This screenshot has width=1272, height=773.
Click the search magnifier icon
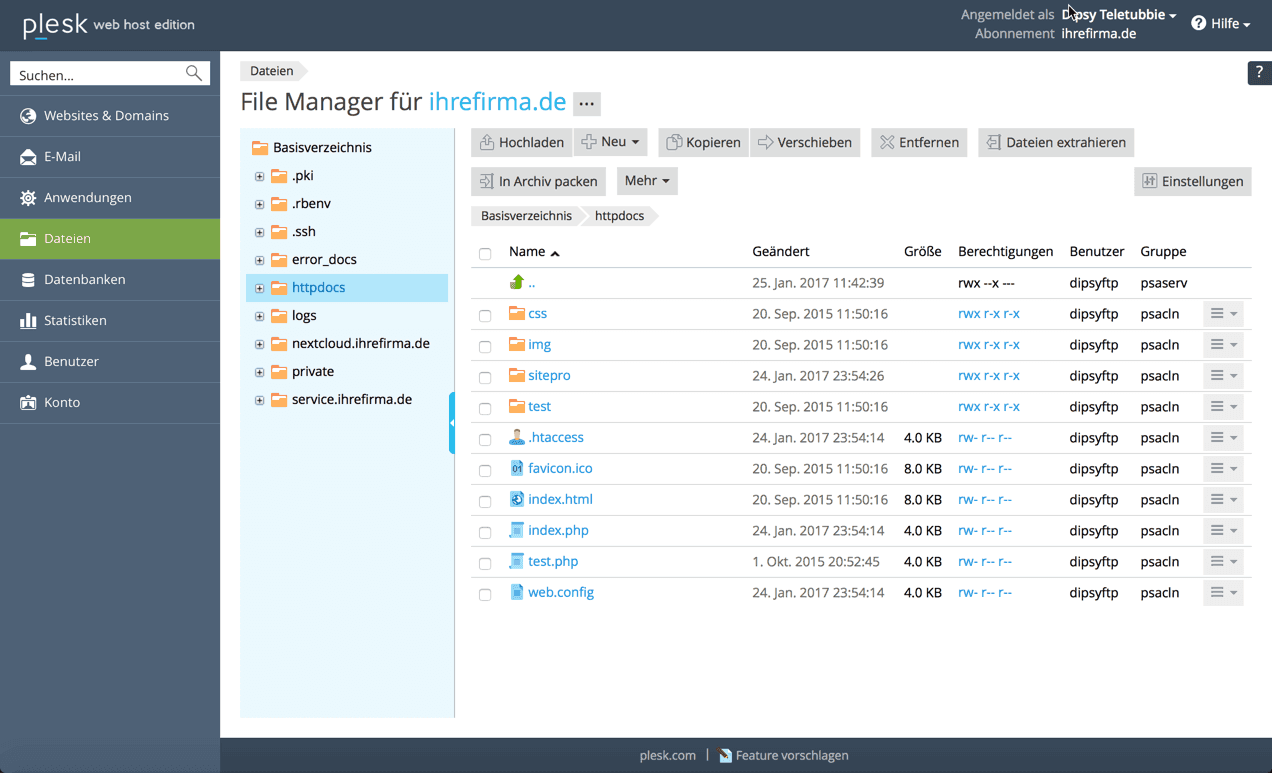[194, 73]
